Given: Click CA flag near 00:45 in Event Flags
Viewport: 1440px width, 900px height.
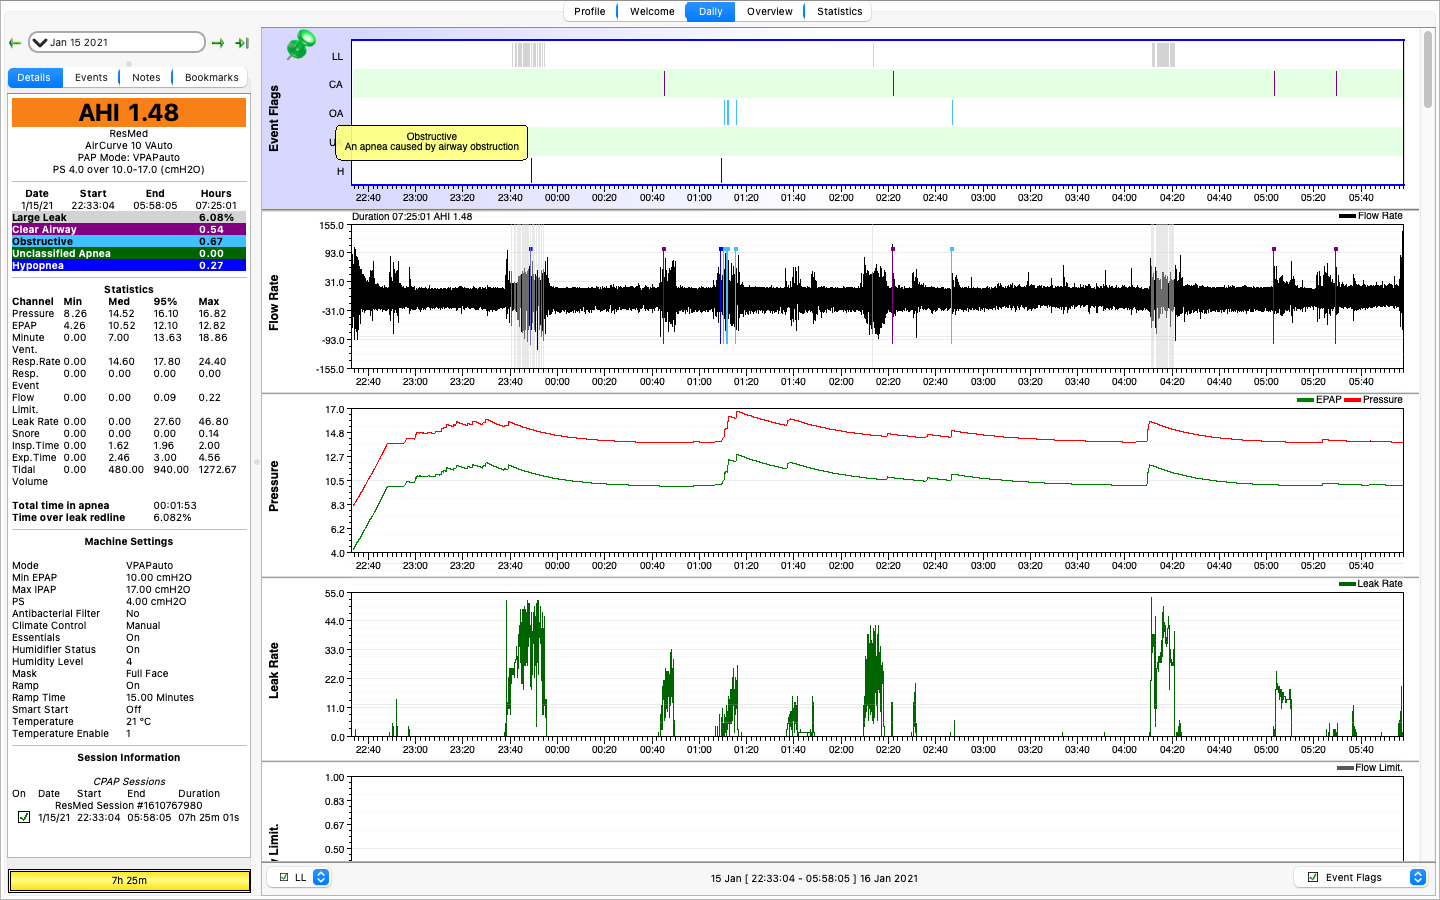Looking at the screenshot, I should (664, 84).
